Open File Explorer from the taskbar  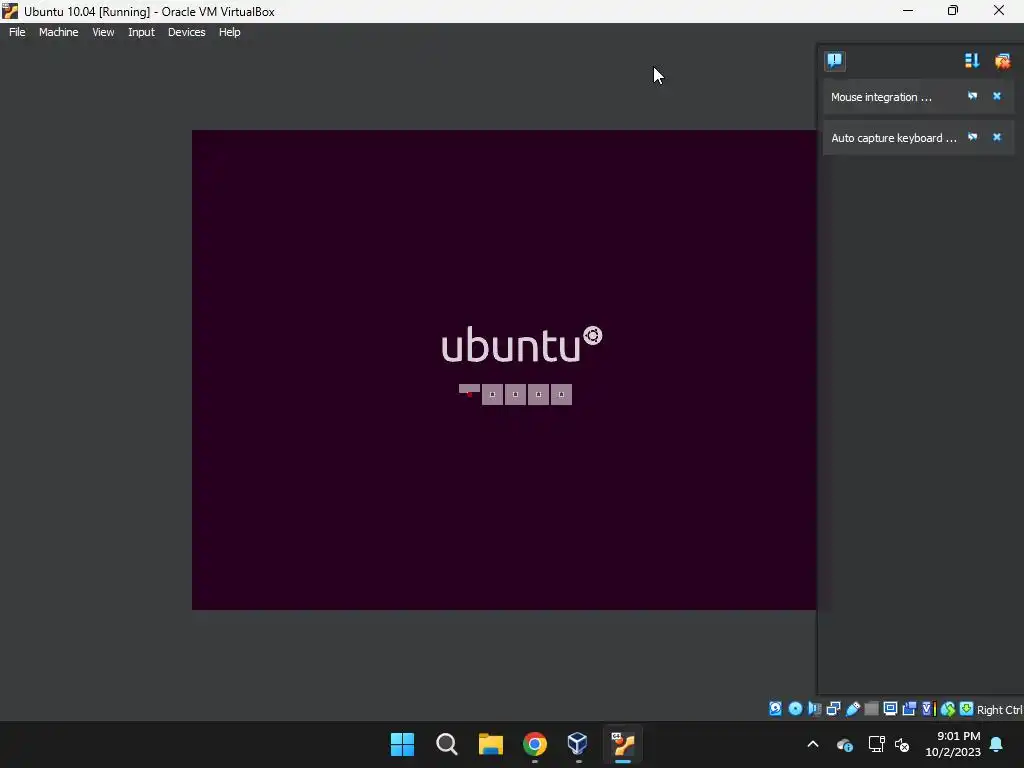pyautogui.click(x=490, y=744)
